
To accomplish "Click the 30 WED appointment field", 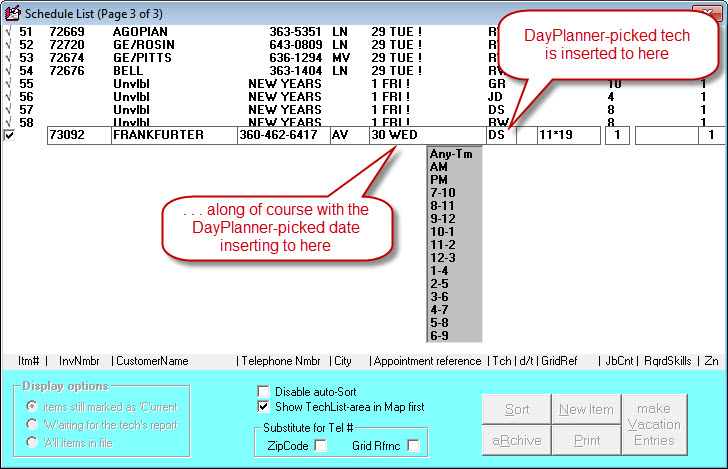I will click(425, 135).
